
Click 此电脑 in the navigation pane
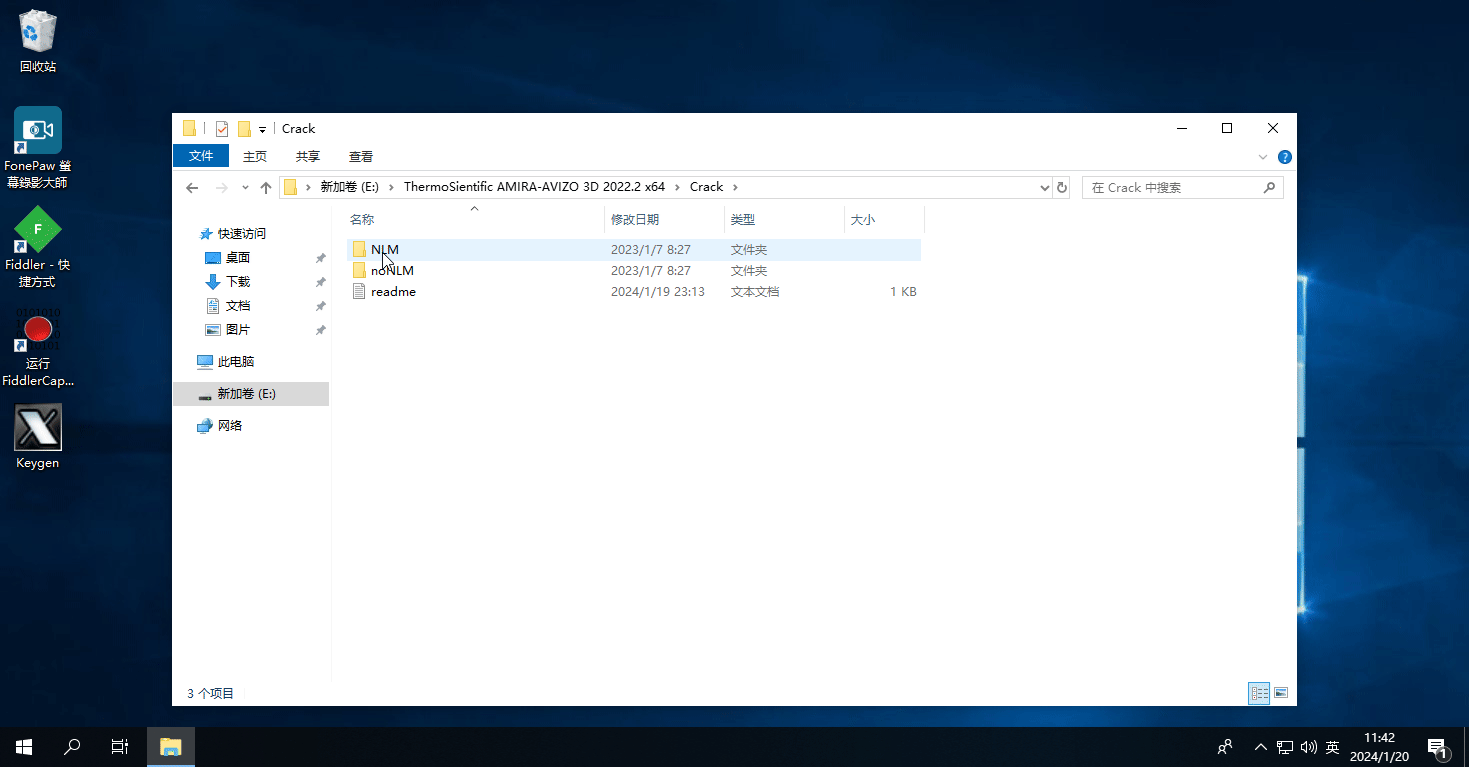click(x=235, y=362)
